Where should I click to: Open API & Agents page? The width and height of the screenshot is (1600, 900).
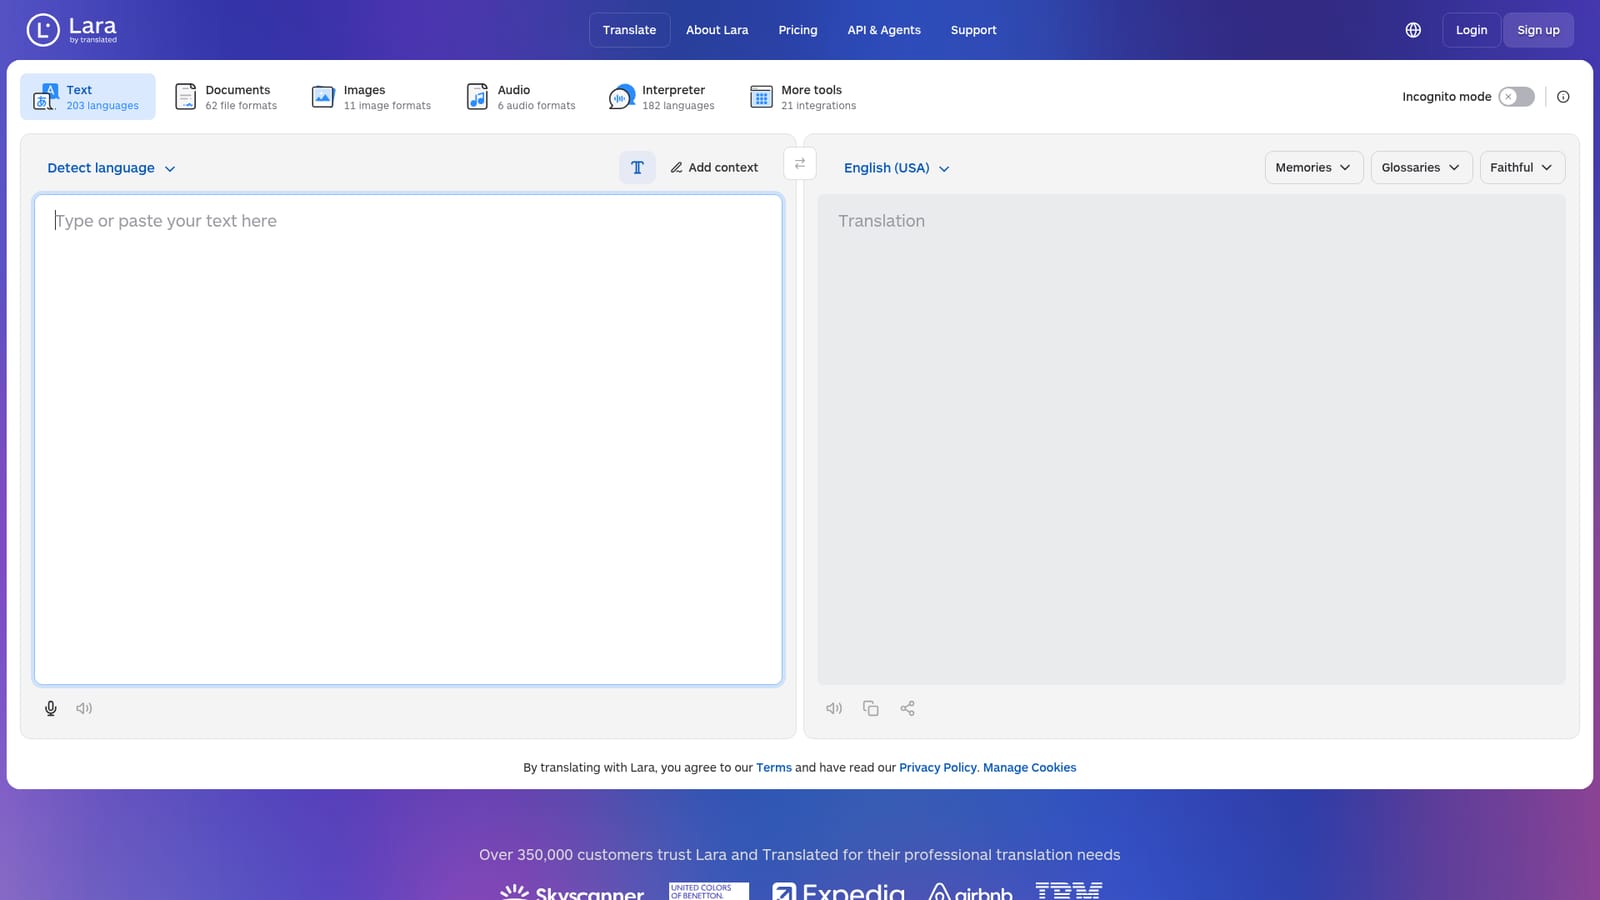click(x=884, y=30)
